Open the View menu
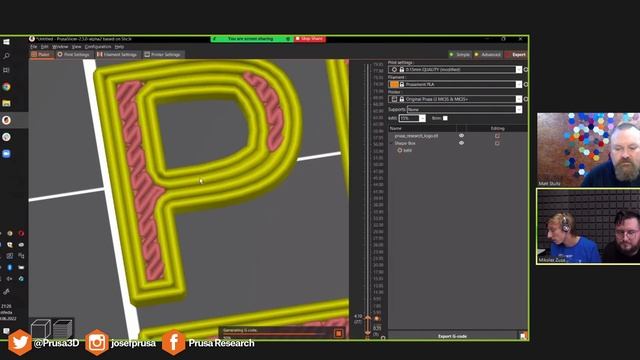 point(76,47)
